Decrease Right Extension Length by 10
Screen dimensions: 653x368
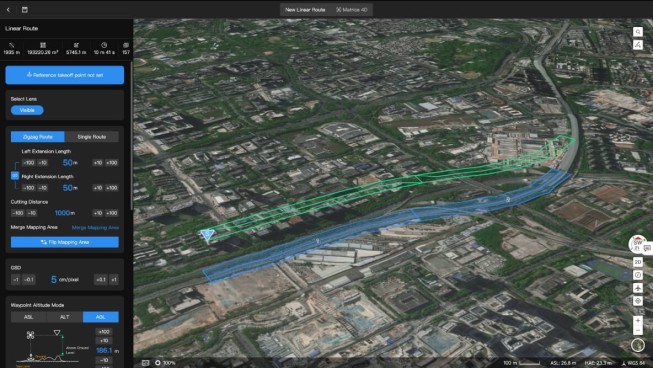[42, 188]
